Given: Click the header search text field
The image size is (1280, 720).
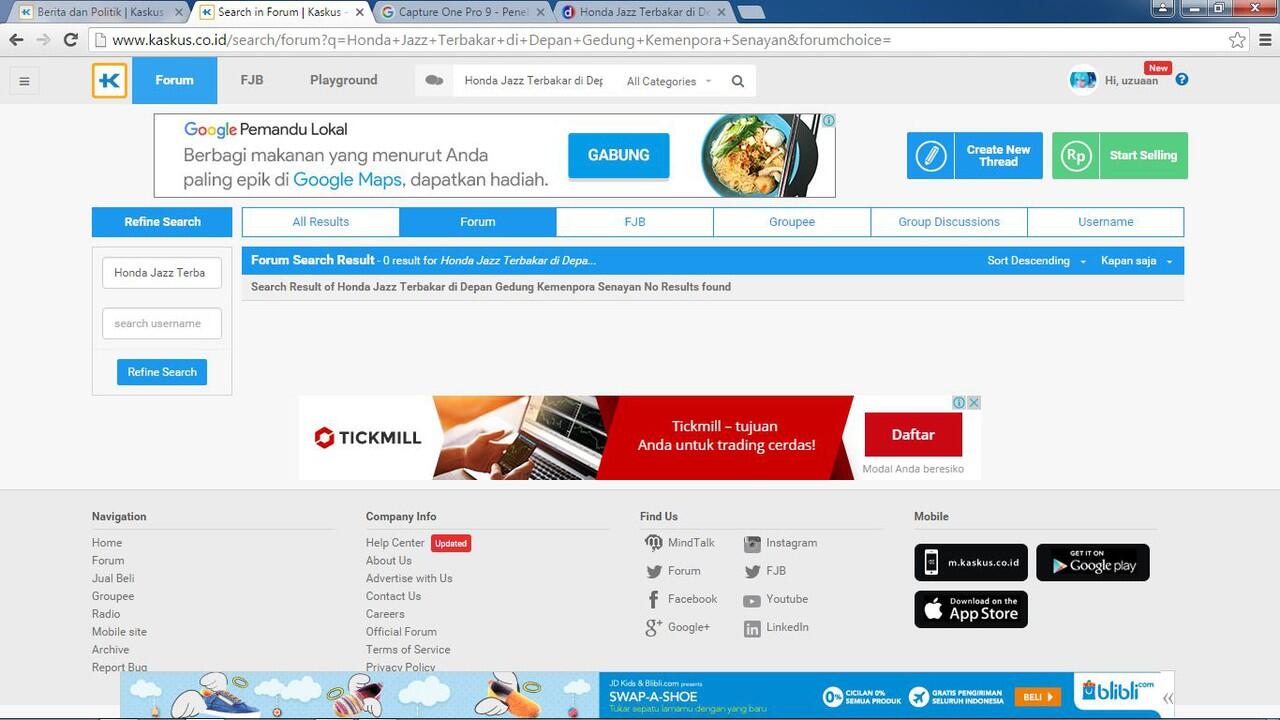Looking at the screenshot, I should 533,81.
